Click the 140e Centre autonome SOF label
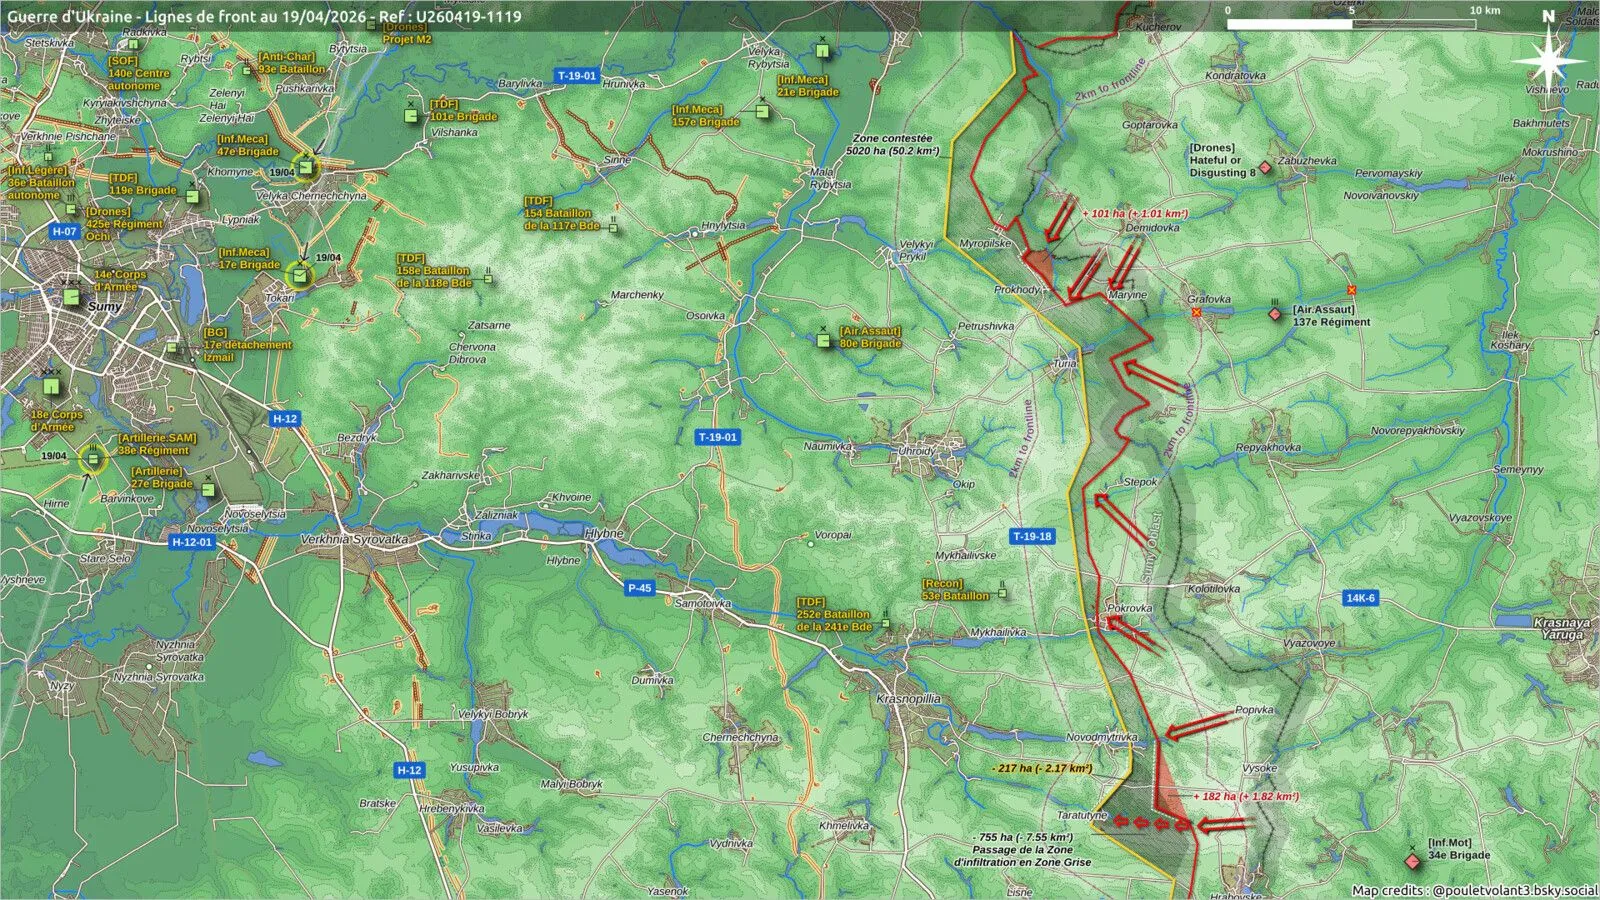1600x900 pixels. tap(138, 73)
